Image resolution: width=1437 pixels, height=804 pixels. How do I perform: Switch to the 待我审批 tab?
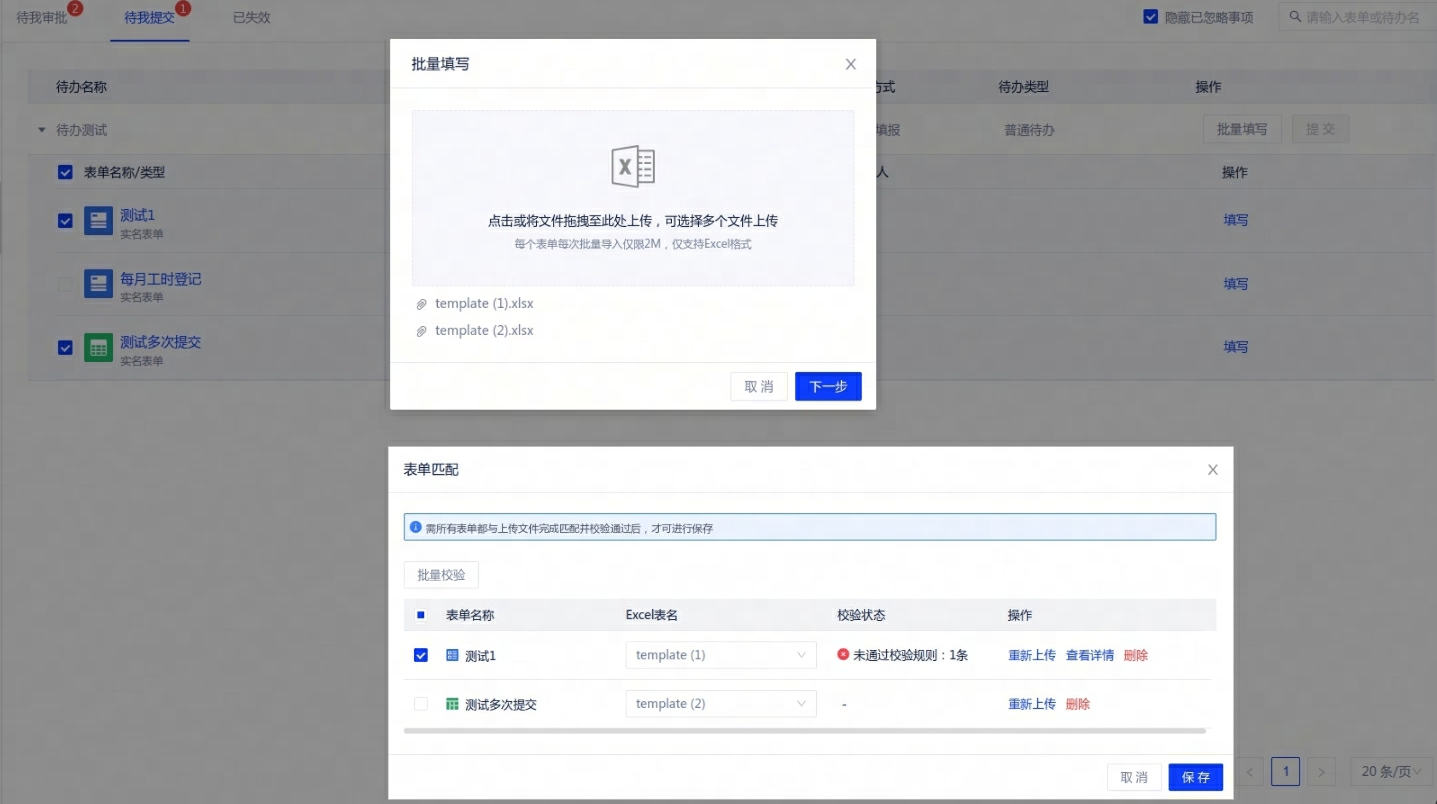(x=42, y=18)
